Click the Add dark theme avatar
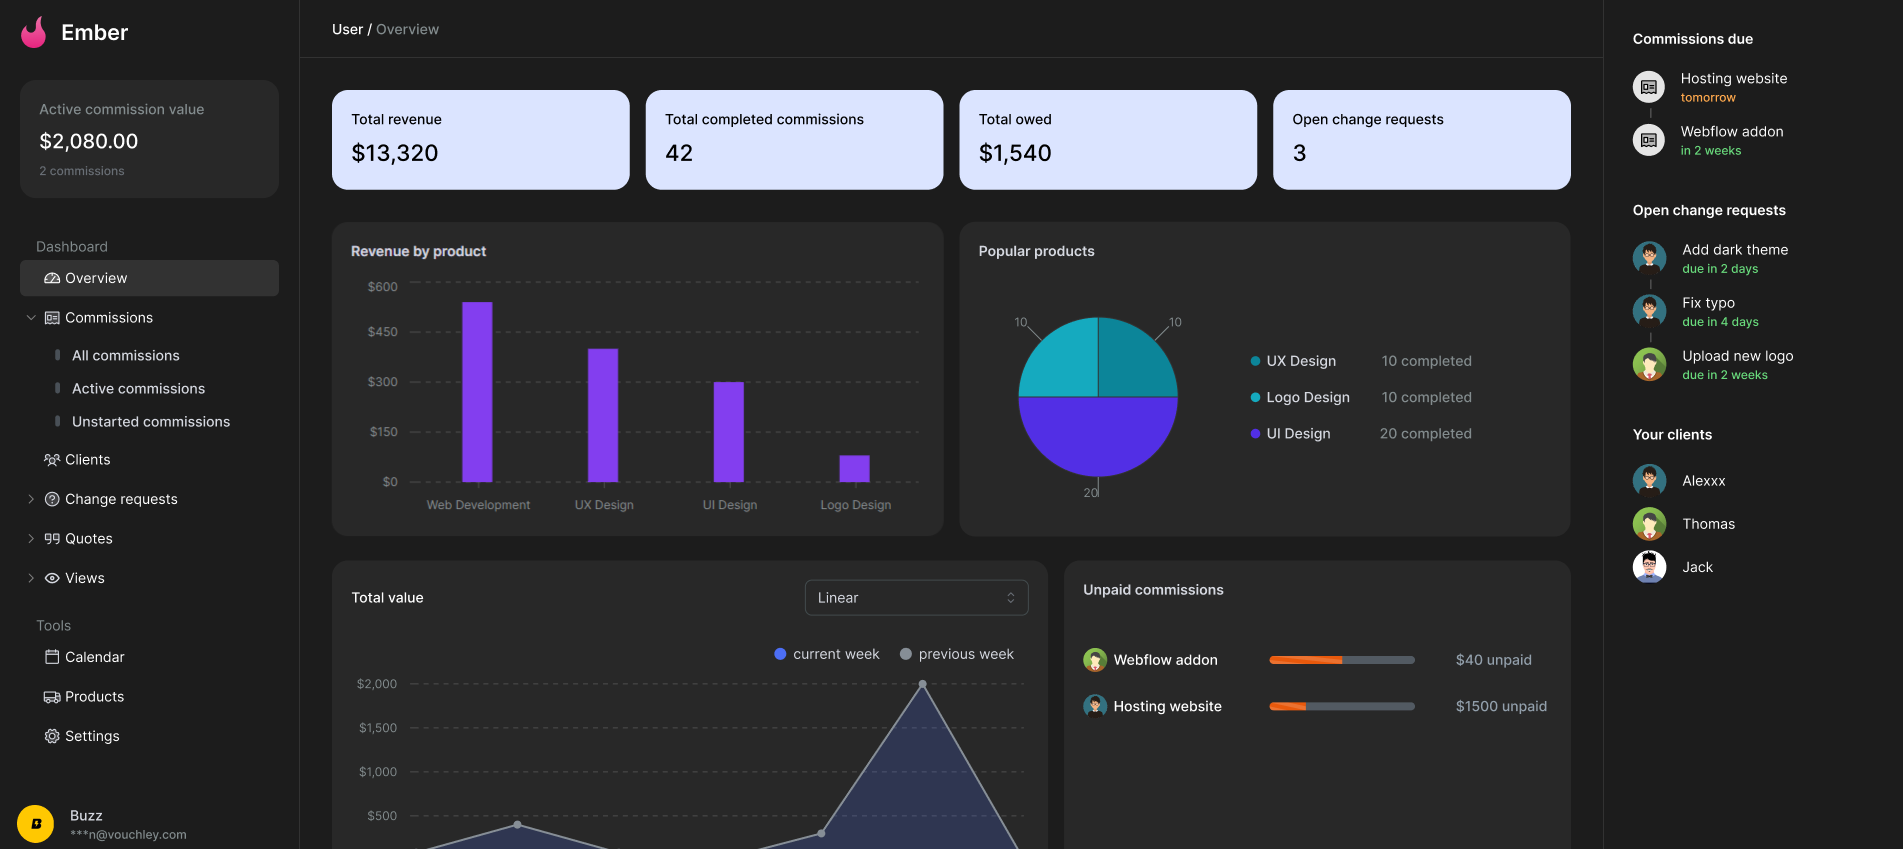Image resolution: width=1903 pixels, height=849 pixels. (x=1649, y=258)
